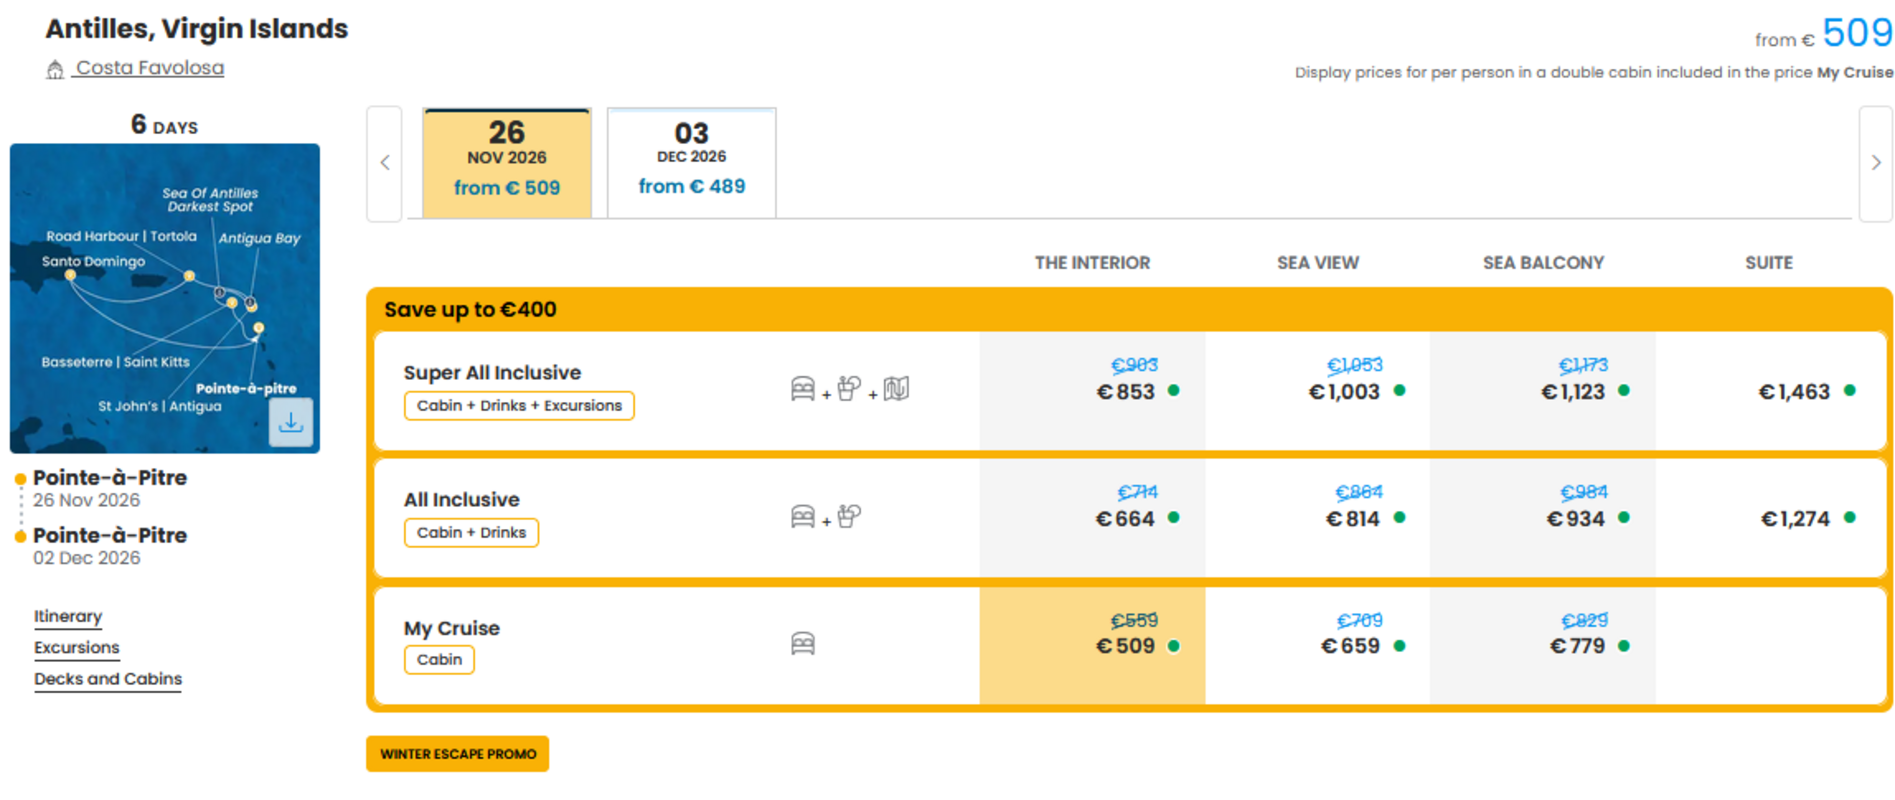Select All Inclusive Sea Balcony at €934
Image resolution: width=1895 pixels, height=800 pixels.
pos(1543,518)
